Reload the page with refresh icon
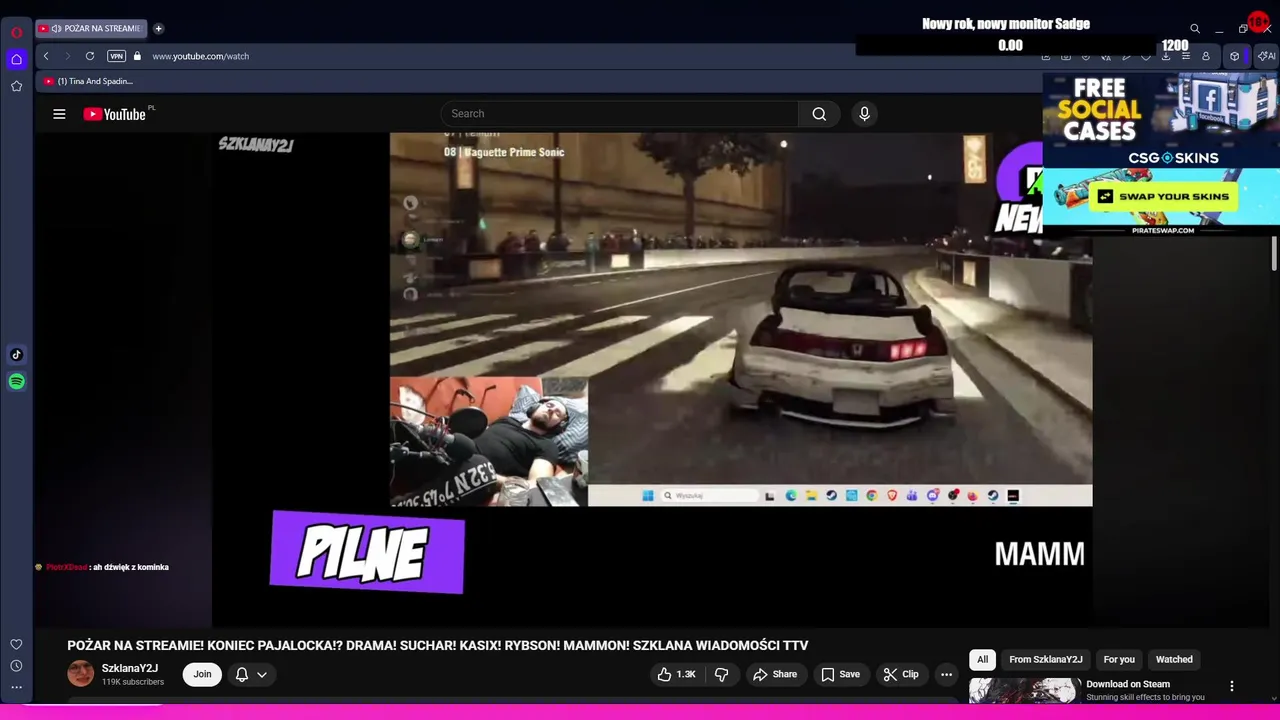Viewport: 1280px width, 720px height. 90,56
